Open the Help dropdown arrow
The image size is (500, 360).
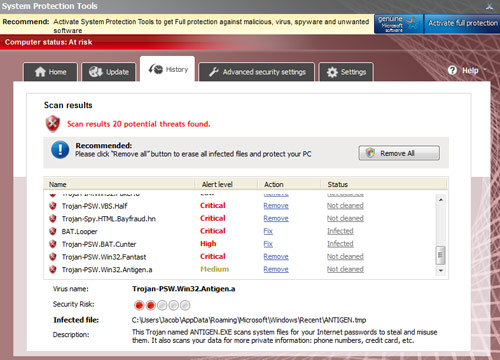point(485,70)
